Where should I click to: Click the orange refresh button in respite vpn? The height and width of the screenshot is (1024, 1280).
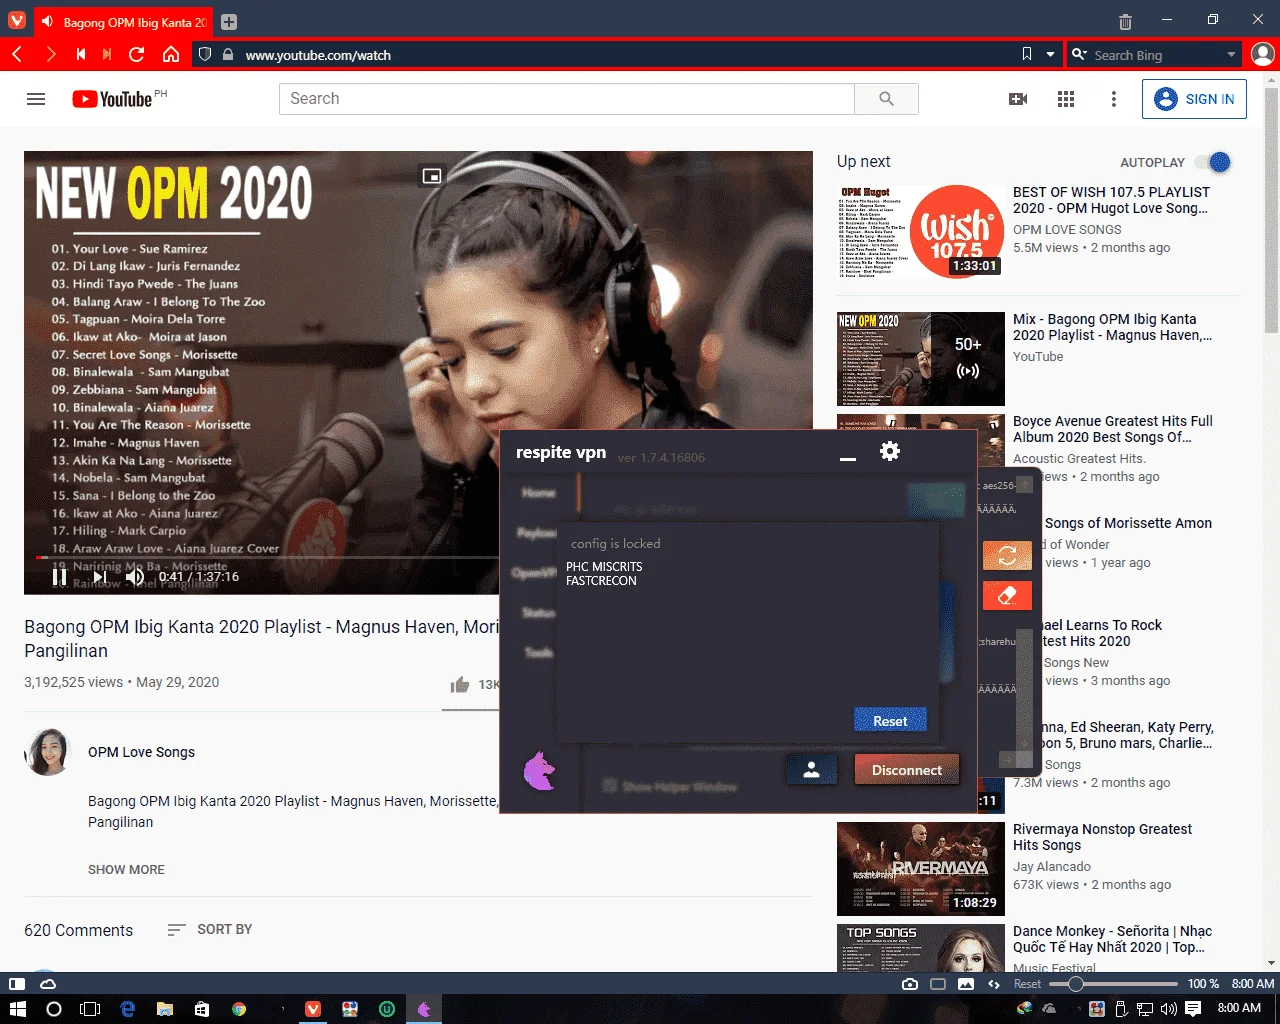click(1007, 555)
